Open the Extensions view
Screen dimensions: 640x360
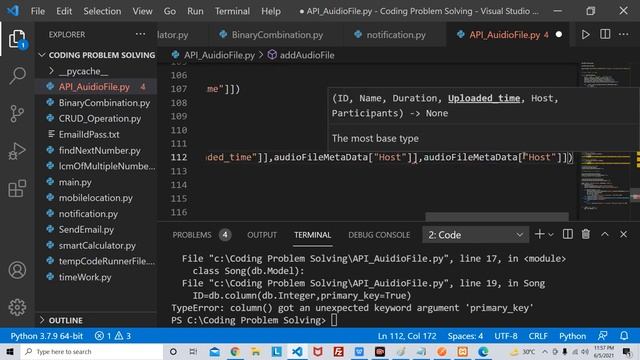coord(17,189)
